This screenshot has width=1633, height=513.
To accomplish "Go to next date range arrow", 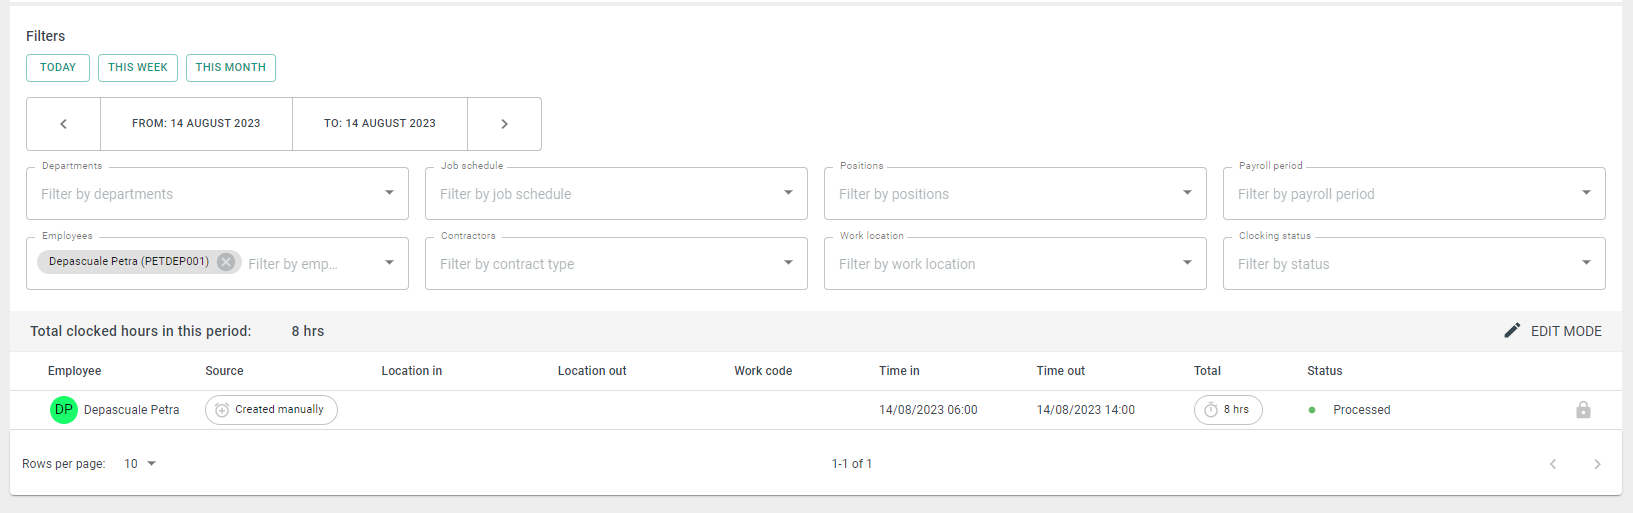I will (x=504, y=124).
